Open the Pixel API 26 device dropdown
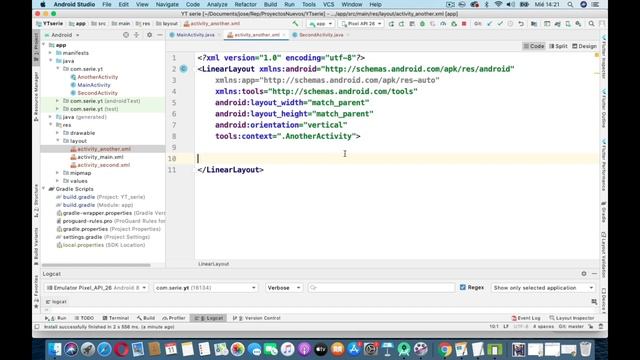The image size is (640, 360). point(361,24)
